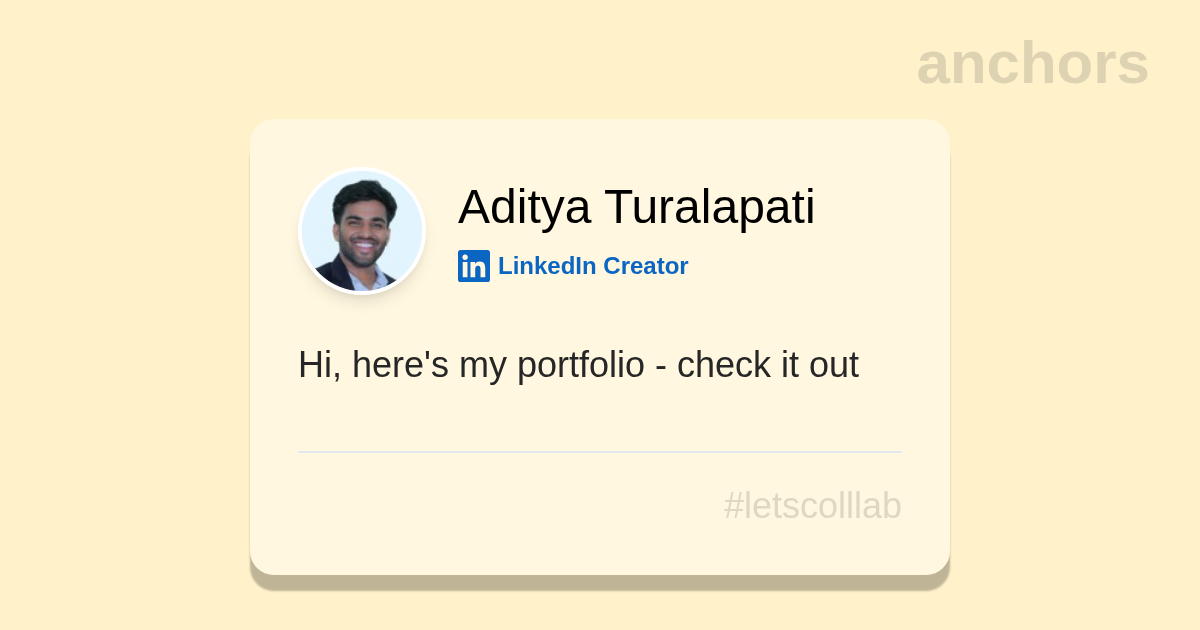Click the "Hi," greeting at the description start
1200x630 pixels.
pos(319,365)
